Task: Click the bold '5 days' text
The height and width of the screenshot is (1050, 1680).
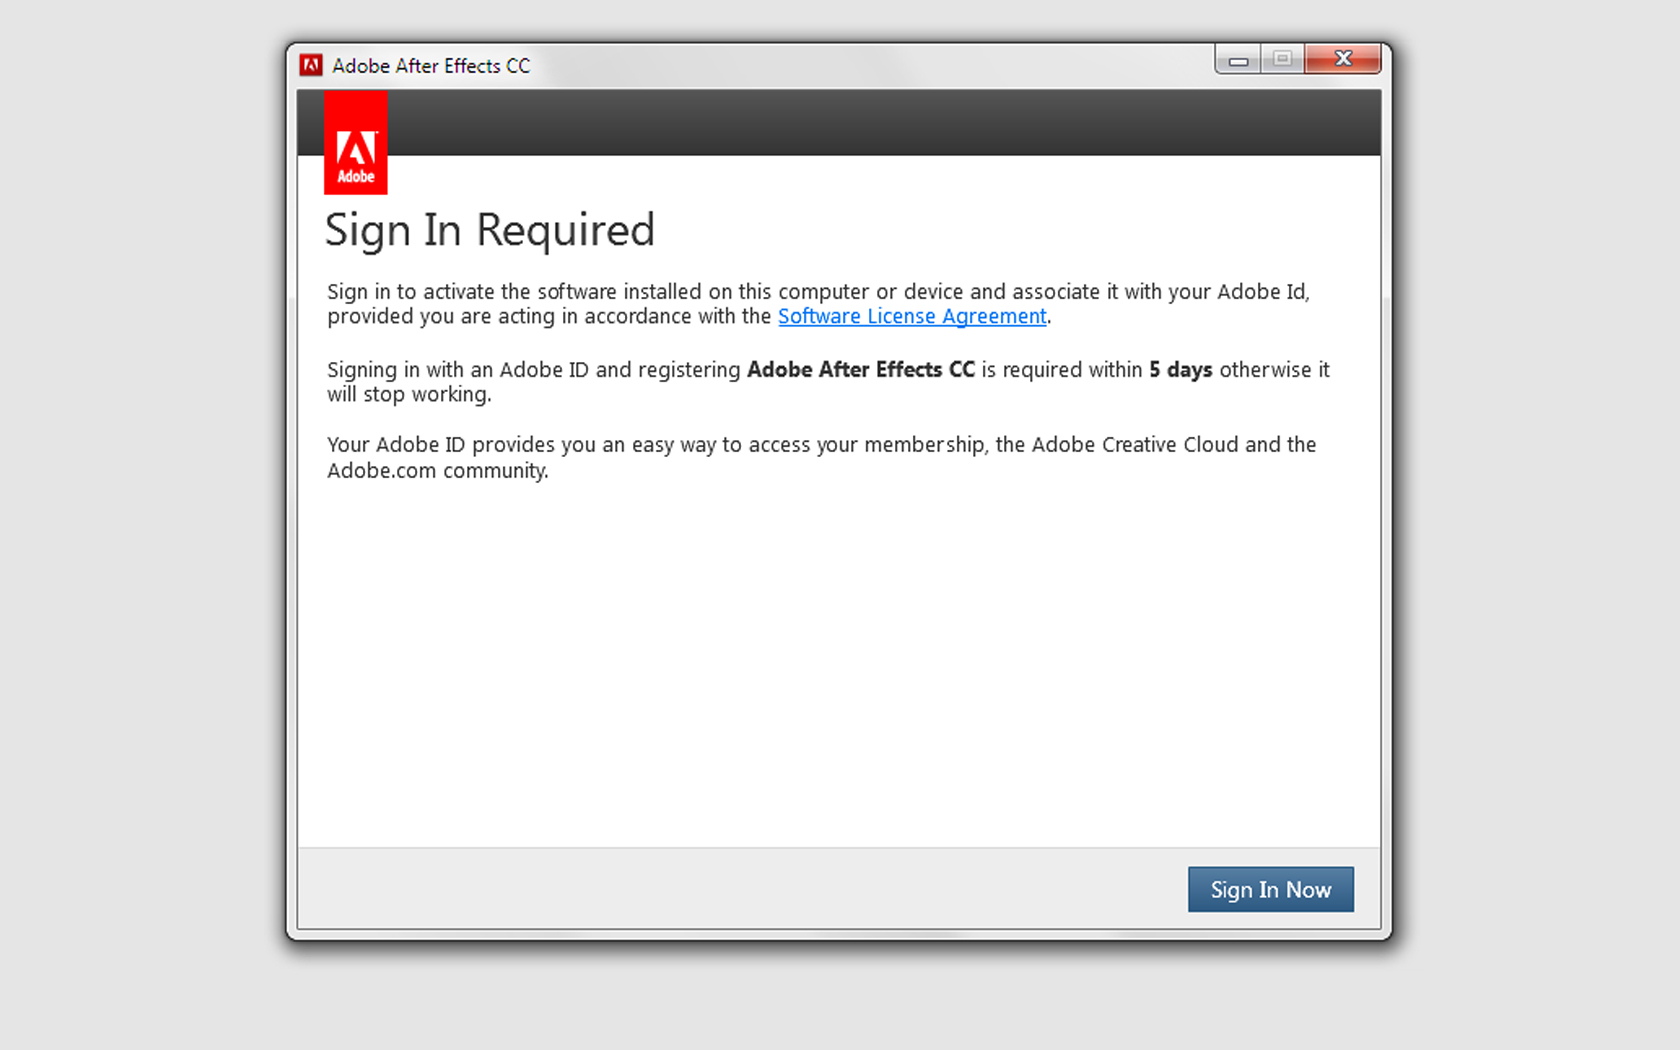Action: tap(1180, 369)
